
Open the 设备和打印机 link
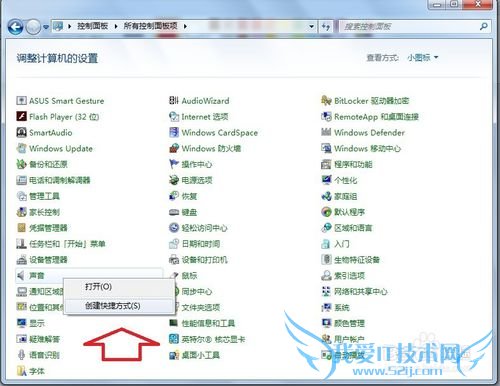[204, 260]
